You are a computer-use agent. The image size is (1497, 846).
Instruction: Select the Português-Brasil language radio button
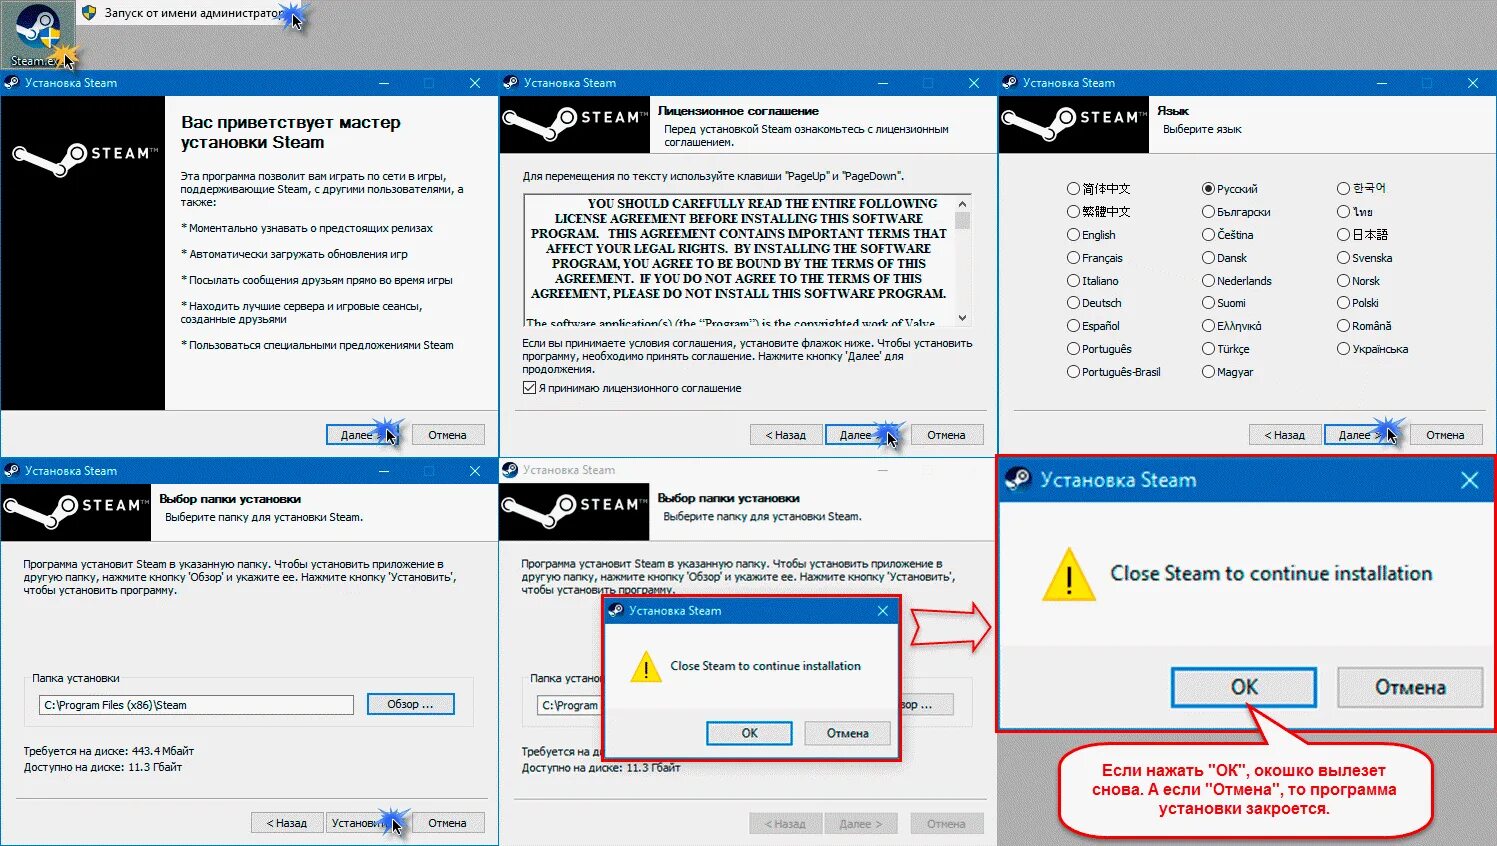pyautogui.click(x=1073, y=372)
